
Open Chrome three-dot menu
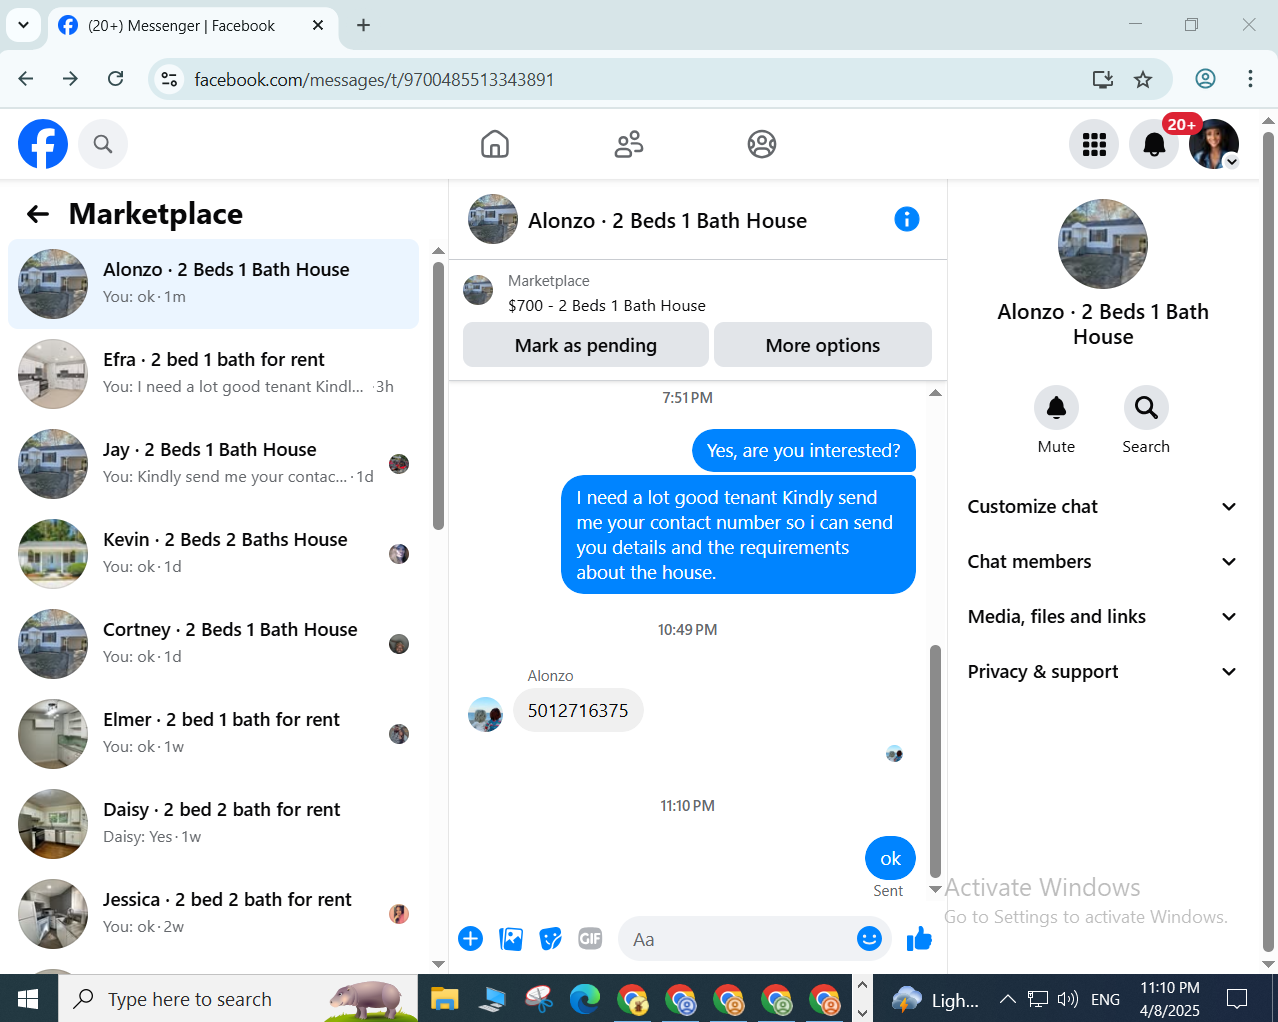tap(1250, 79)
